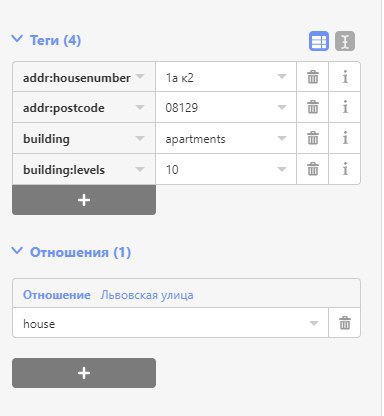
Task: Delete the addr:housenumber tag
Action: click(x=313, y=77)
